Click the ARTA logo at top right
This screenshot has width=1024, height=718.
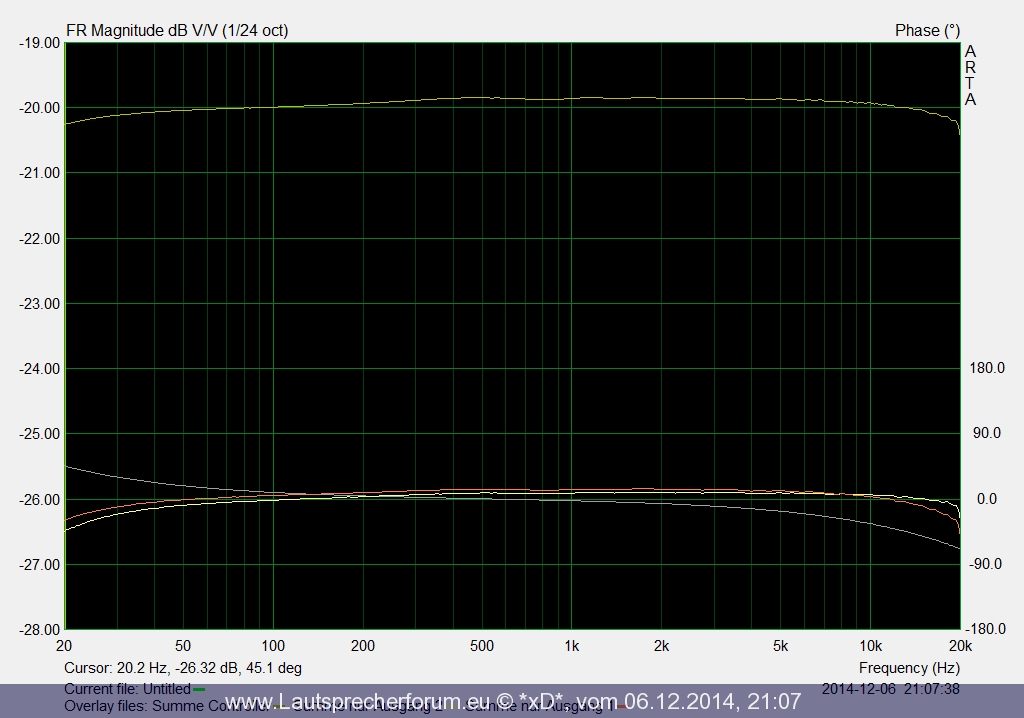tap(970, 75)
